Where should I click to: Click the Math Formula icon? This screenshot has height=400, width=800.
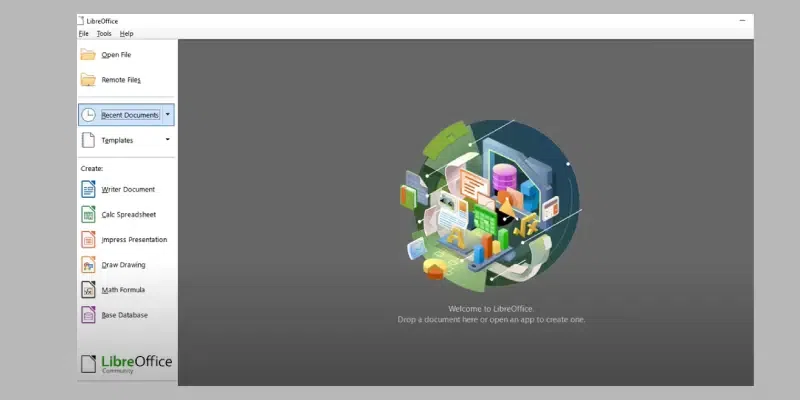click(x=88, y=290)
